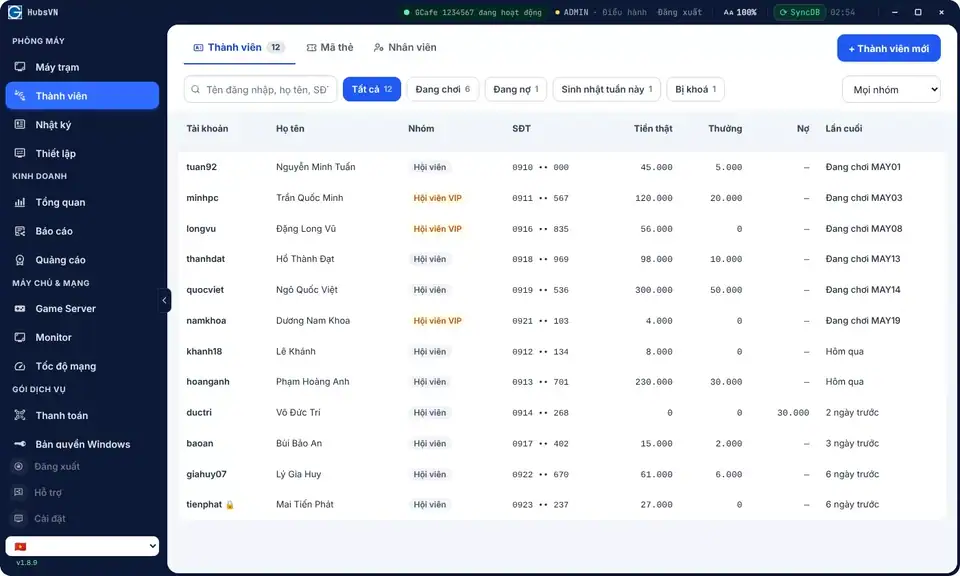Click the lock icon beside tienphat
Viewport: 960px width, 576px height.
(230, 505)
